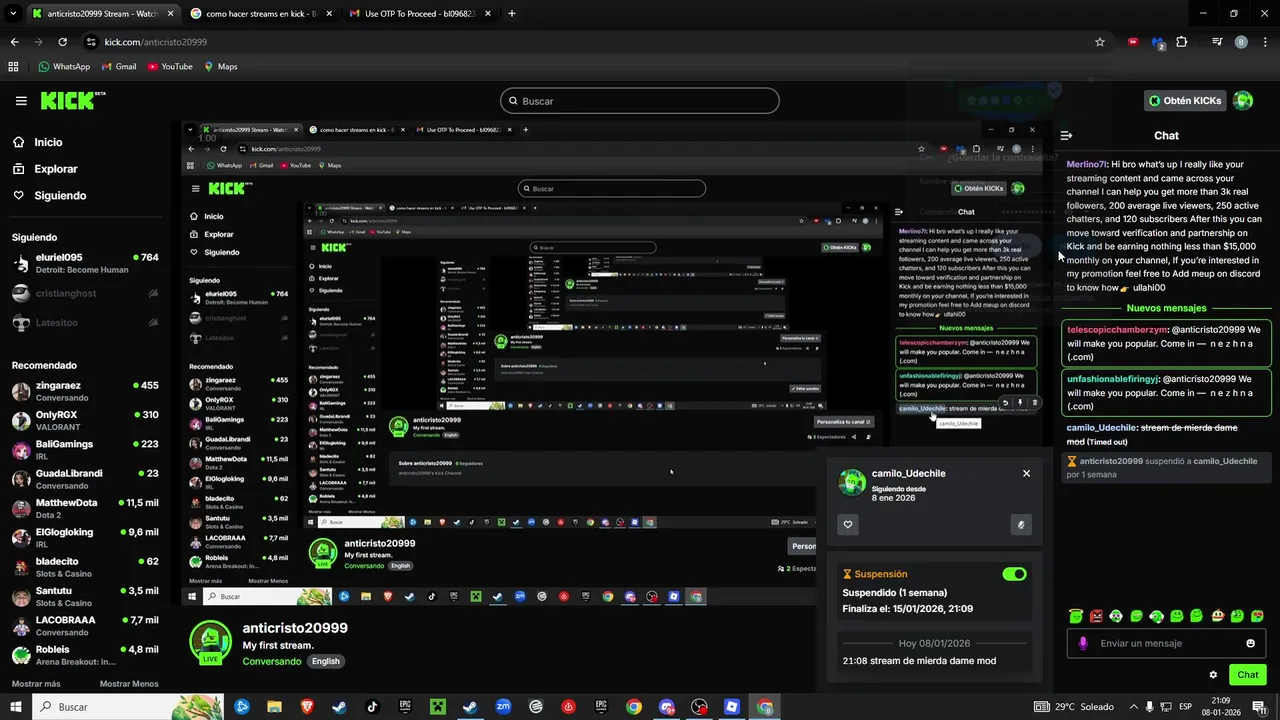The height and width of the screenshot is (720, 1280).
Task: Click the Conversando category link
Action: (271, 661)
